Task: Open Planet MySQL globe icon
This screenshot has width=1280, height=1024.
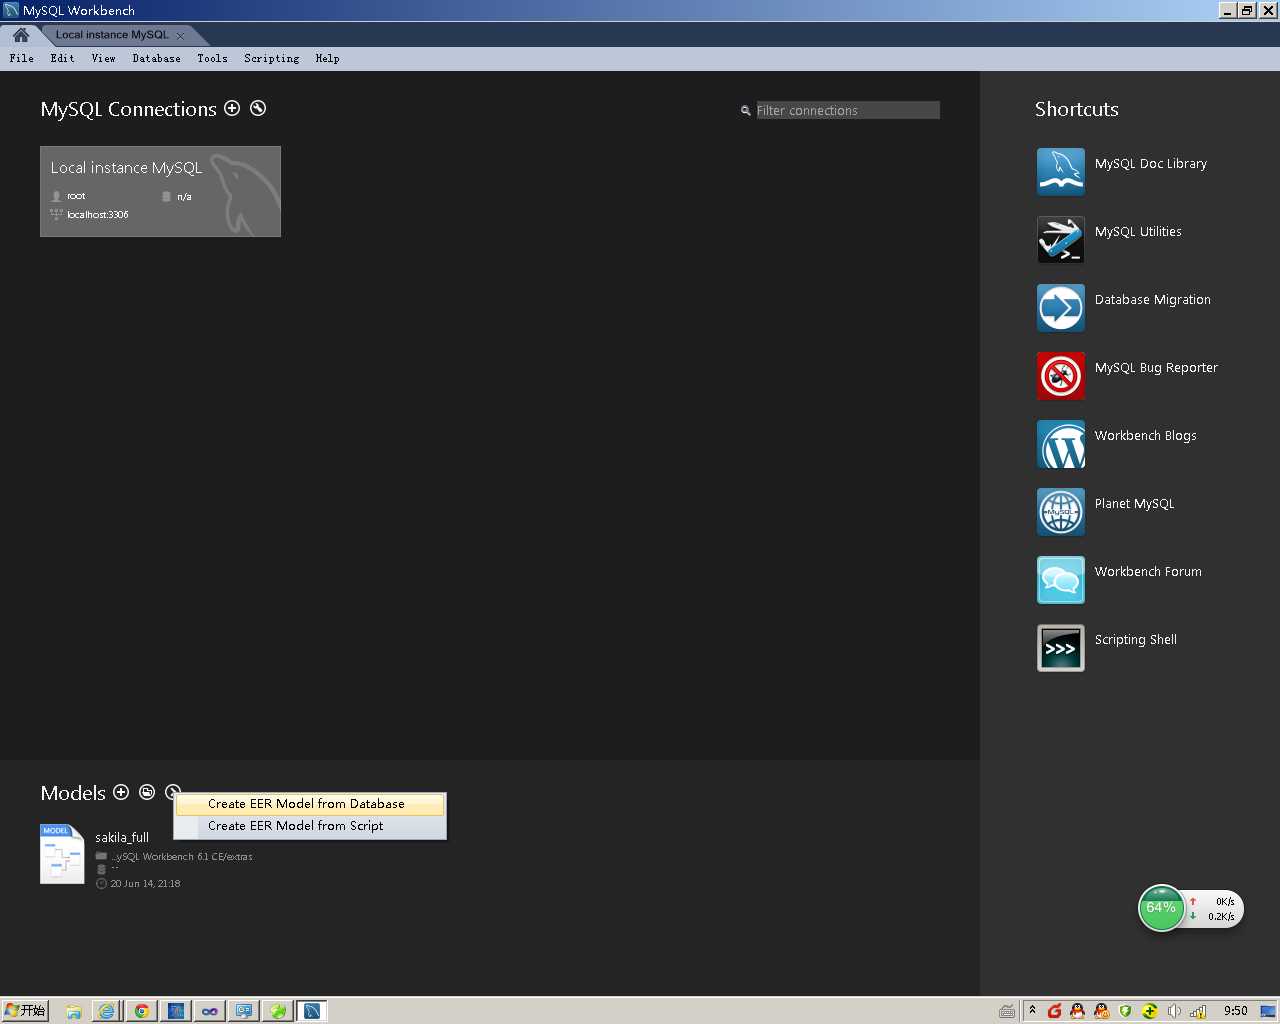Action: click(1061, 512)
